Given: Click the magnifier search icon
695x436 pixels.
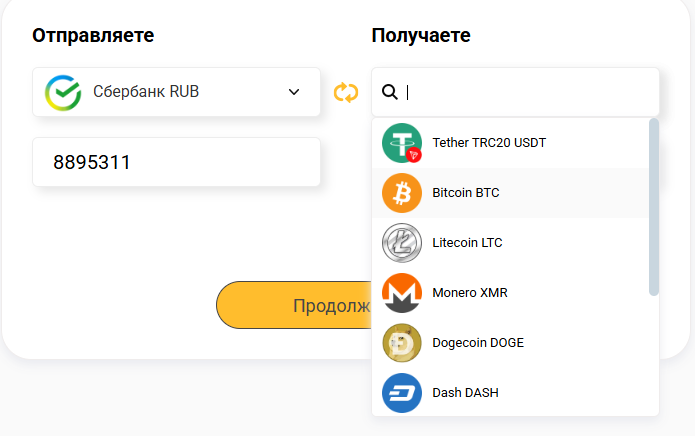Looking at the screenshot, I should point(390,92).
